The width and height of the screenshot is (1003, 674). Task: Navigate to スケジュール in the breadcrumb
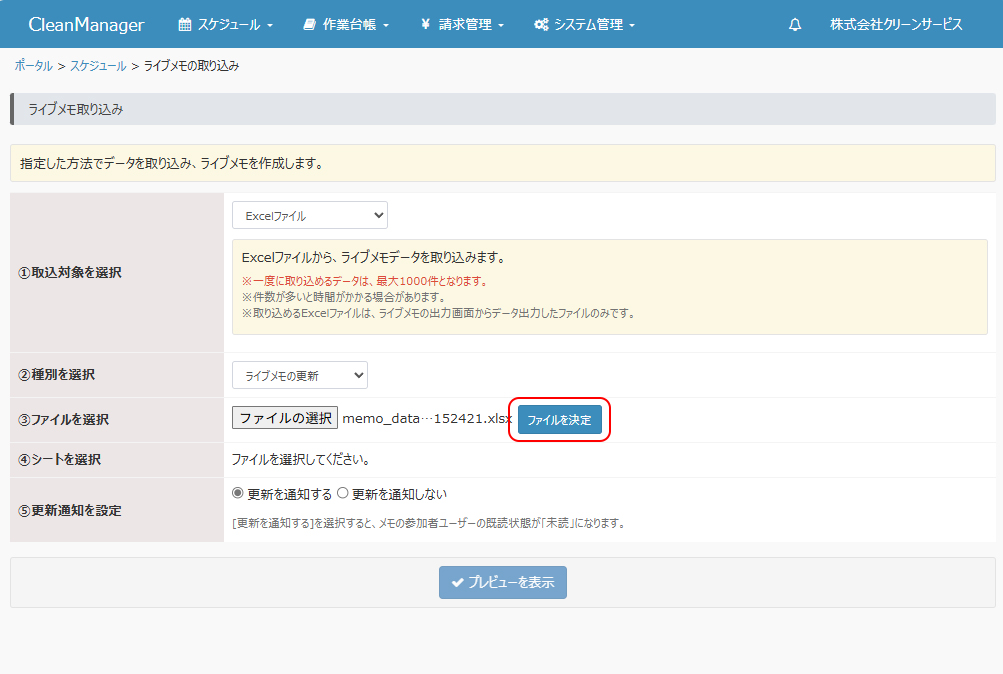pyautogui.click(x=98, y=66)
